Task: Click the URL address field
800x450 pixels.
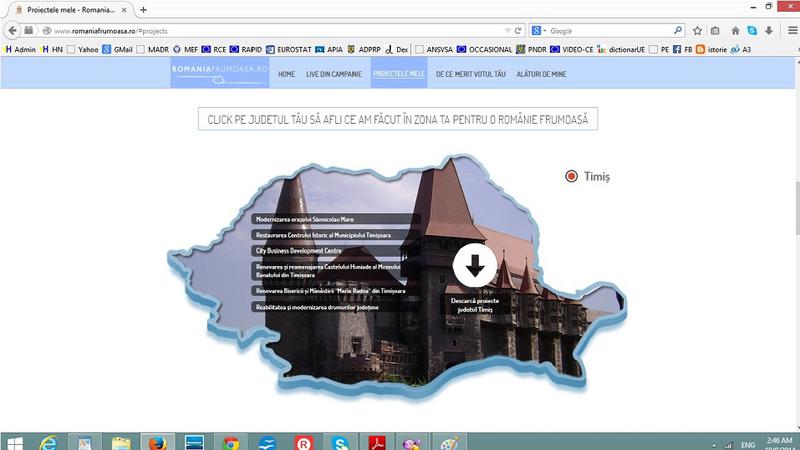Action: click(276, 31)
